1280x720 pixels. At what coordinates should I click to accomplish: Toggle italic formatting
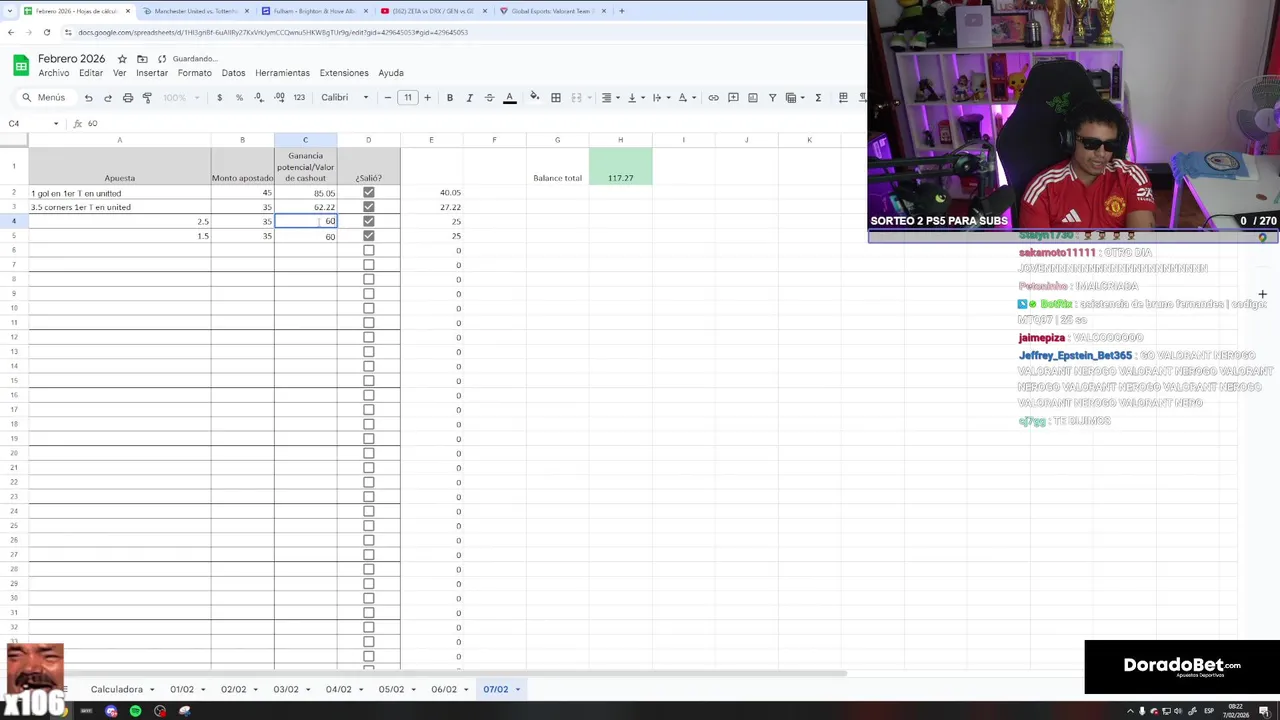[x=469, y=97]
